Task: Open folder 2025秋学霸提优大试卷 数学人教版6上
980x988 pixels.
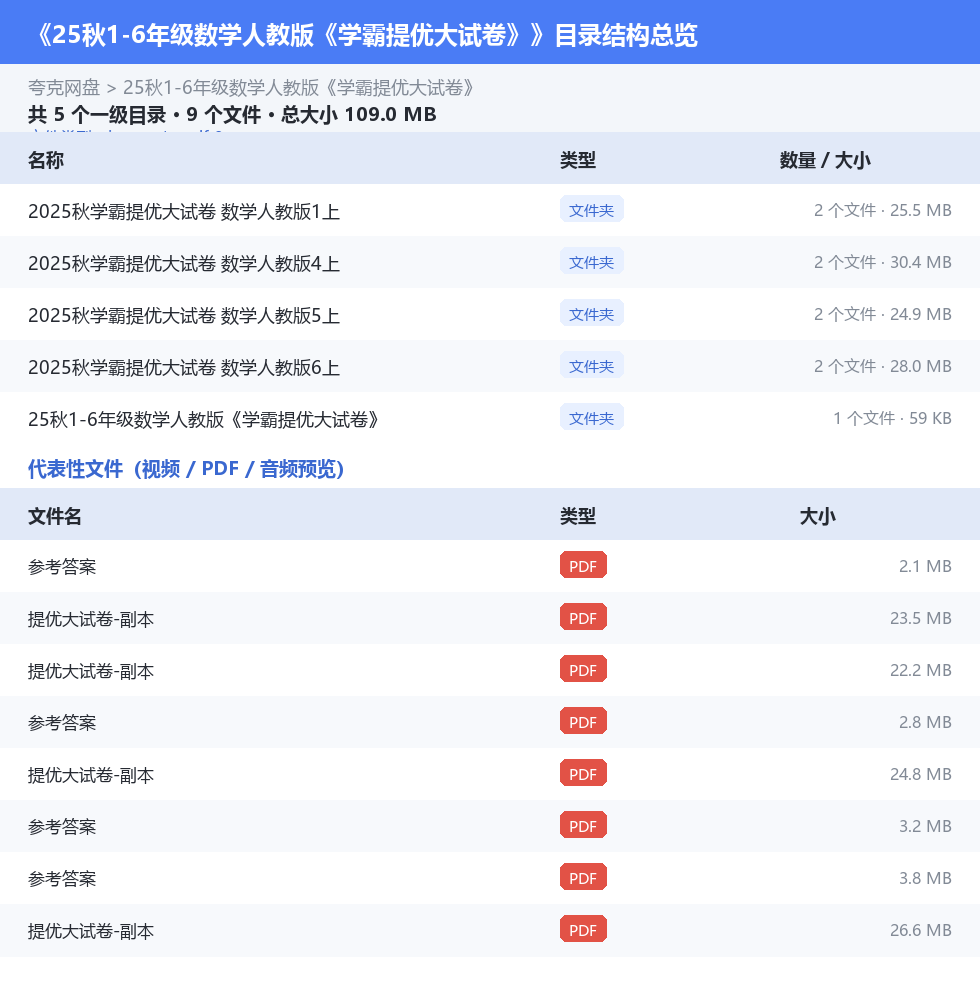Action: (183, 367)
